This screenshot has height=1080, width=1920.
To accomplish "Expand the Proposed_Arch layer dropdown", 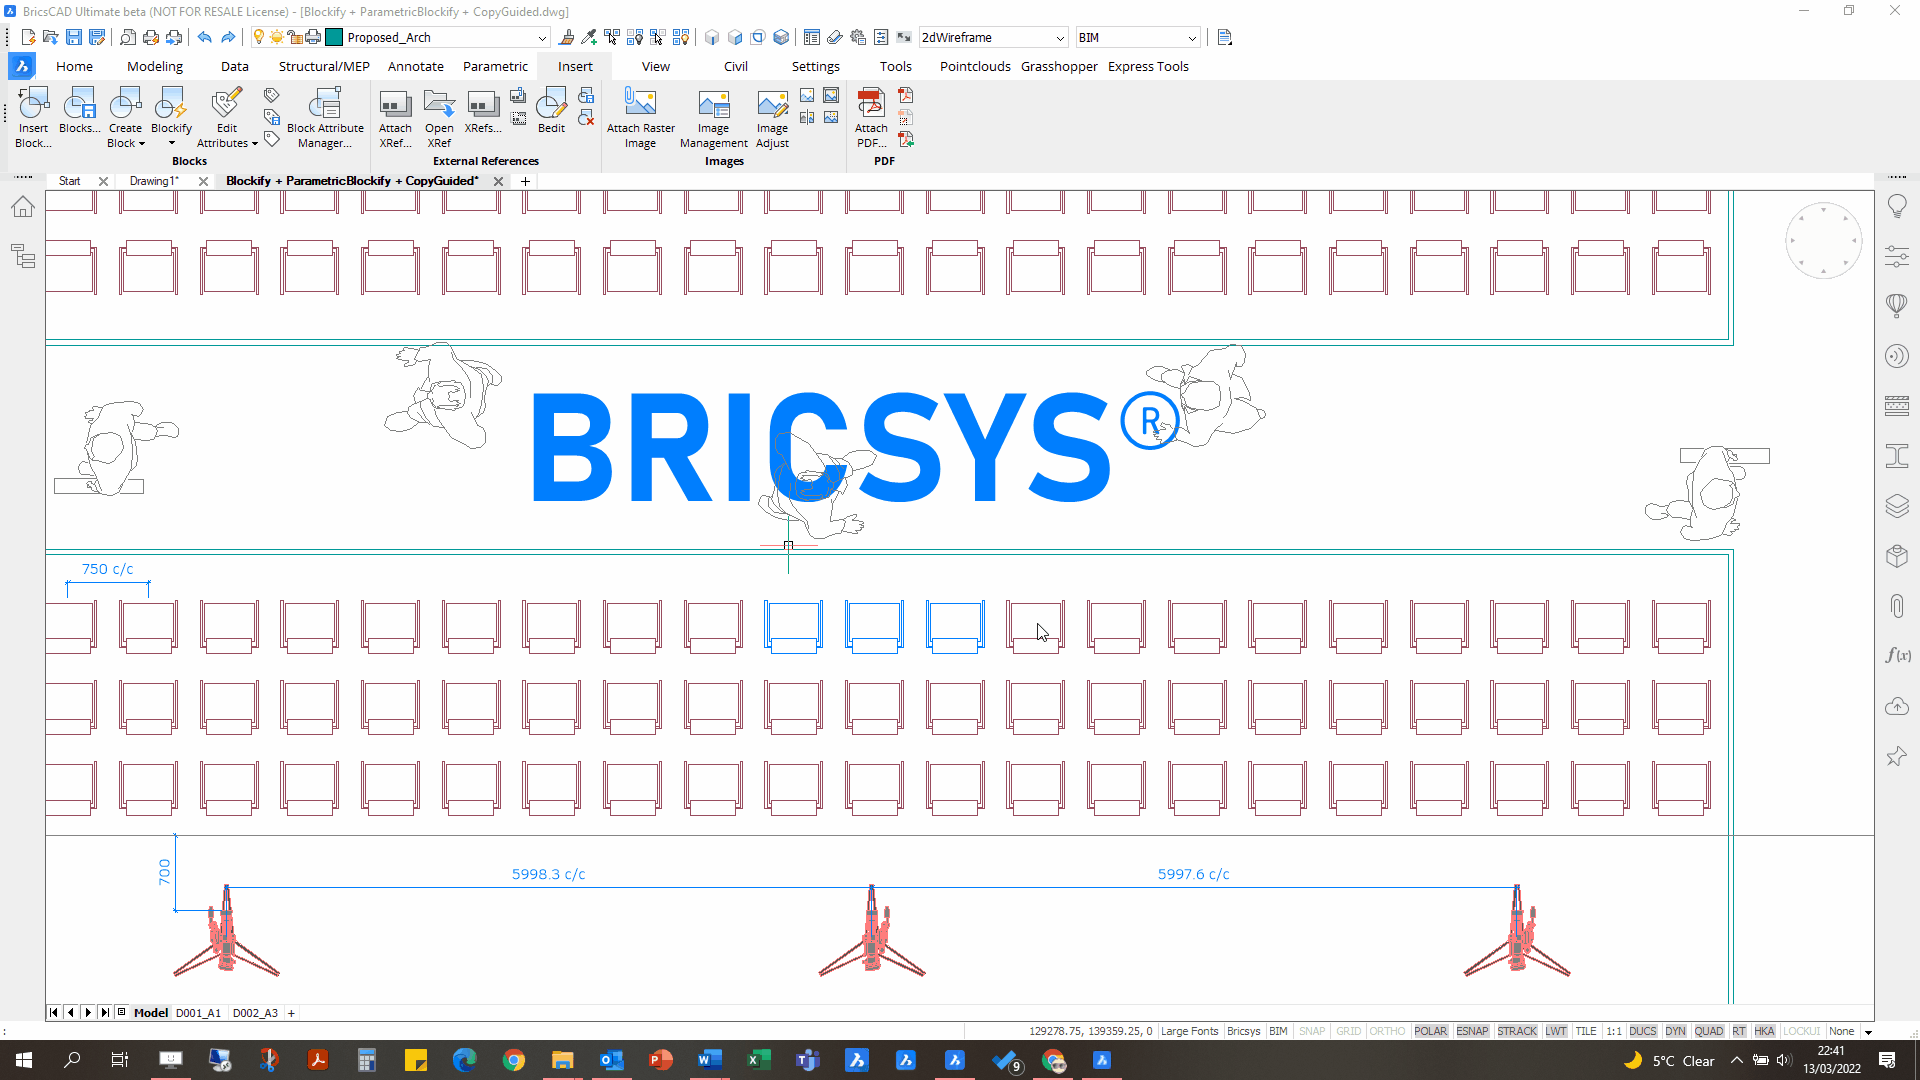I will (x=542, y=38).
